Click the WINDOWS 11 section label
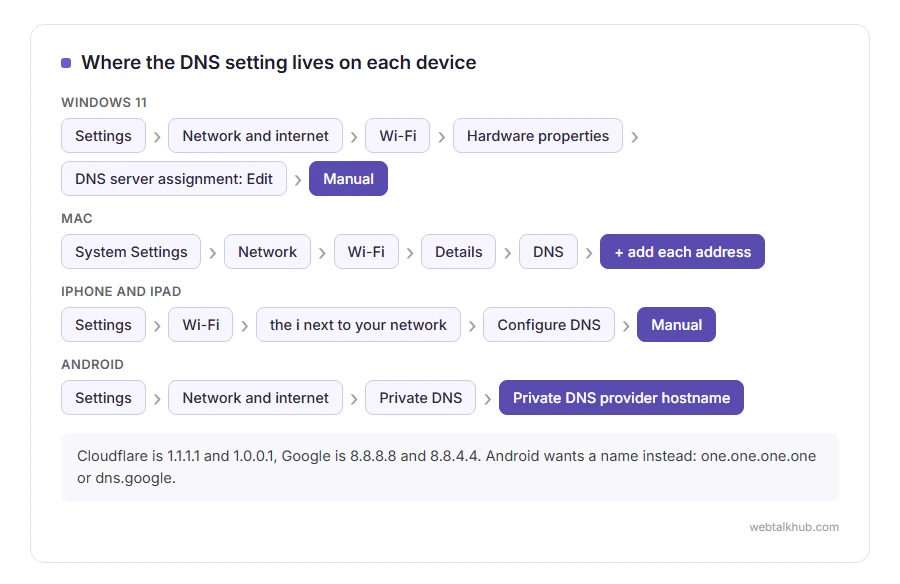Screen dimensions: 900x584 (x=104, y=102)
